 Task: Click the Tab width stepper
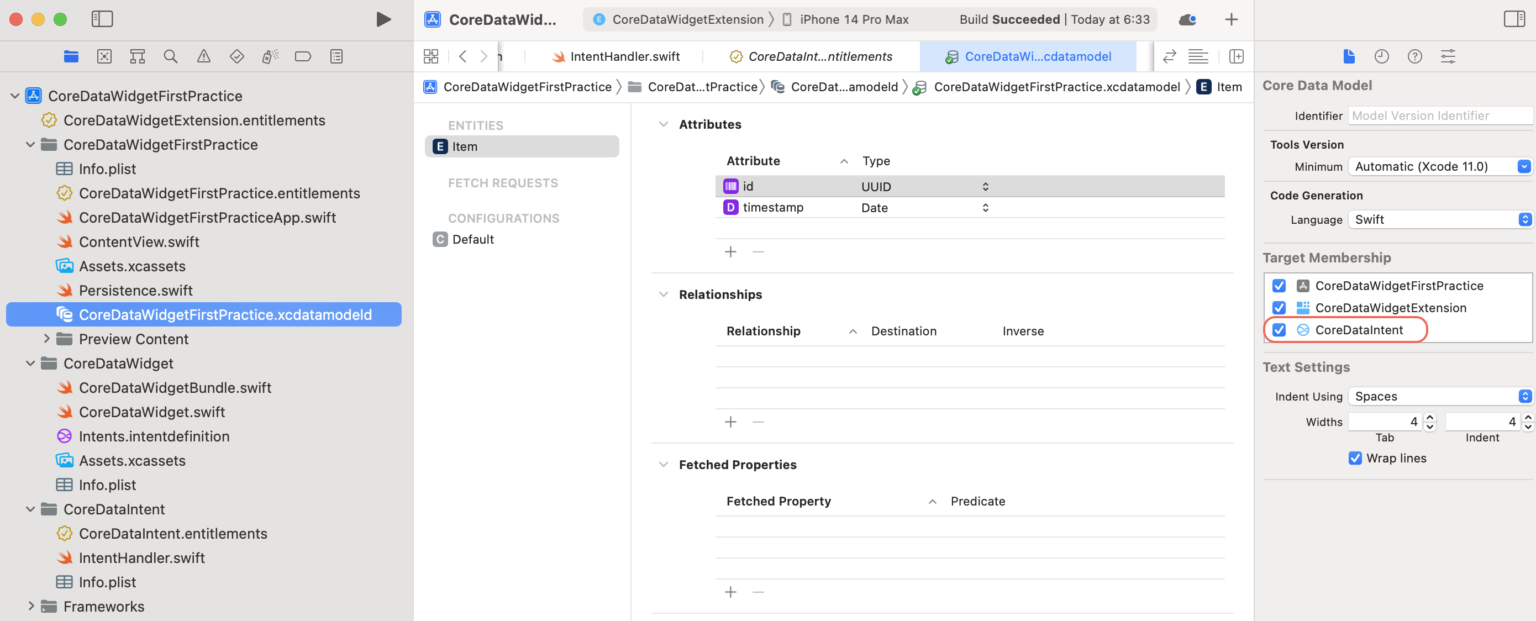[x=1430, y=422]
